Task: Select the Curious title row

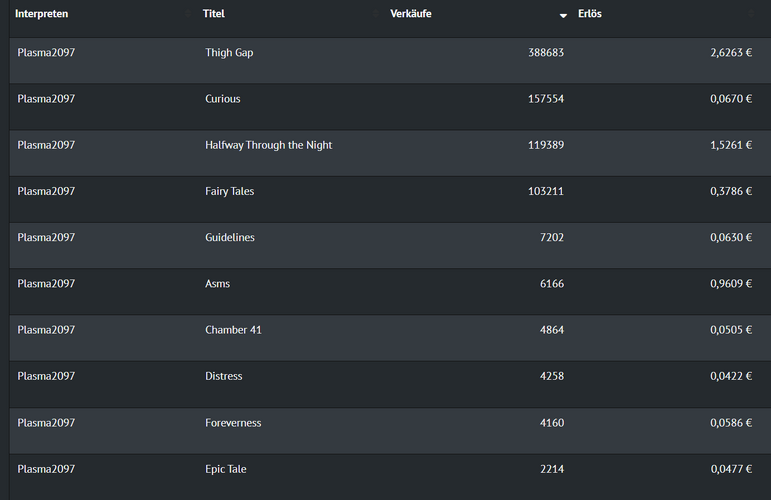Action: point(222,99)
